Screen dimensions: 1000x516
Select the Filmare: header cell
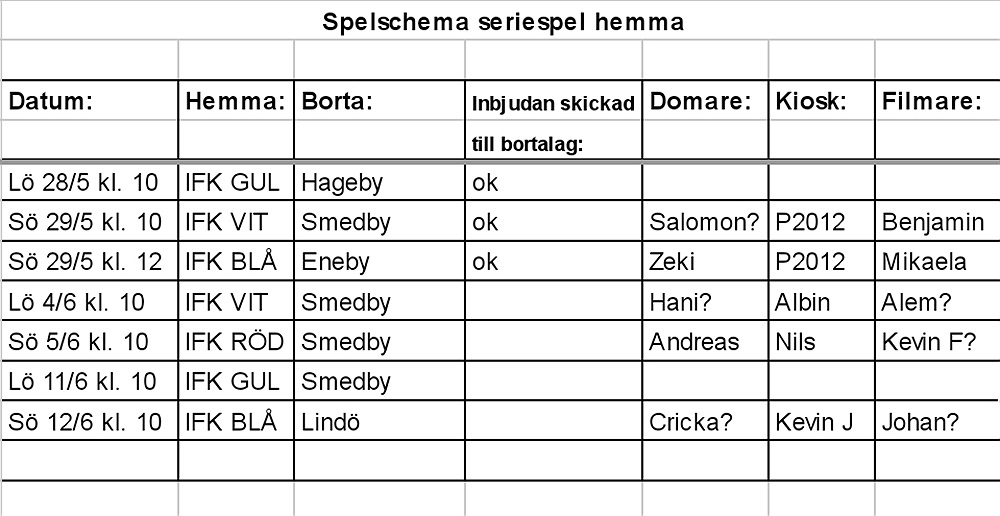(938, 101)
